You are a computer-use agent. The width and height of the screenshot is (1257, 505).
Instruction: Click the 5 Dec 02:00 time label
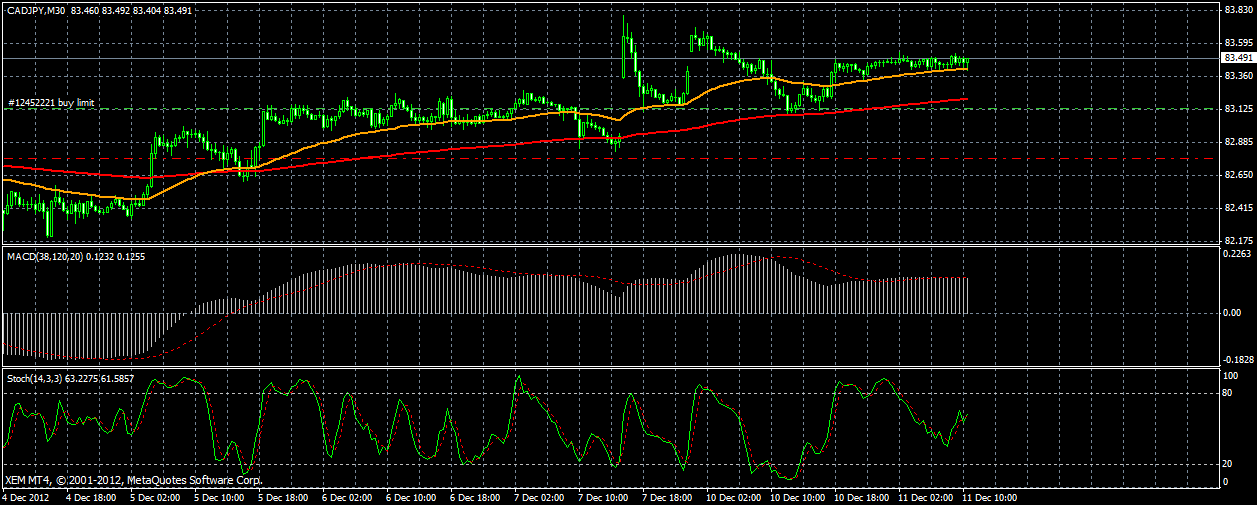point(154,496)
